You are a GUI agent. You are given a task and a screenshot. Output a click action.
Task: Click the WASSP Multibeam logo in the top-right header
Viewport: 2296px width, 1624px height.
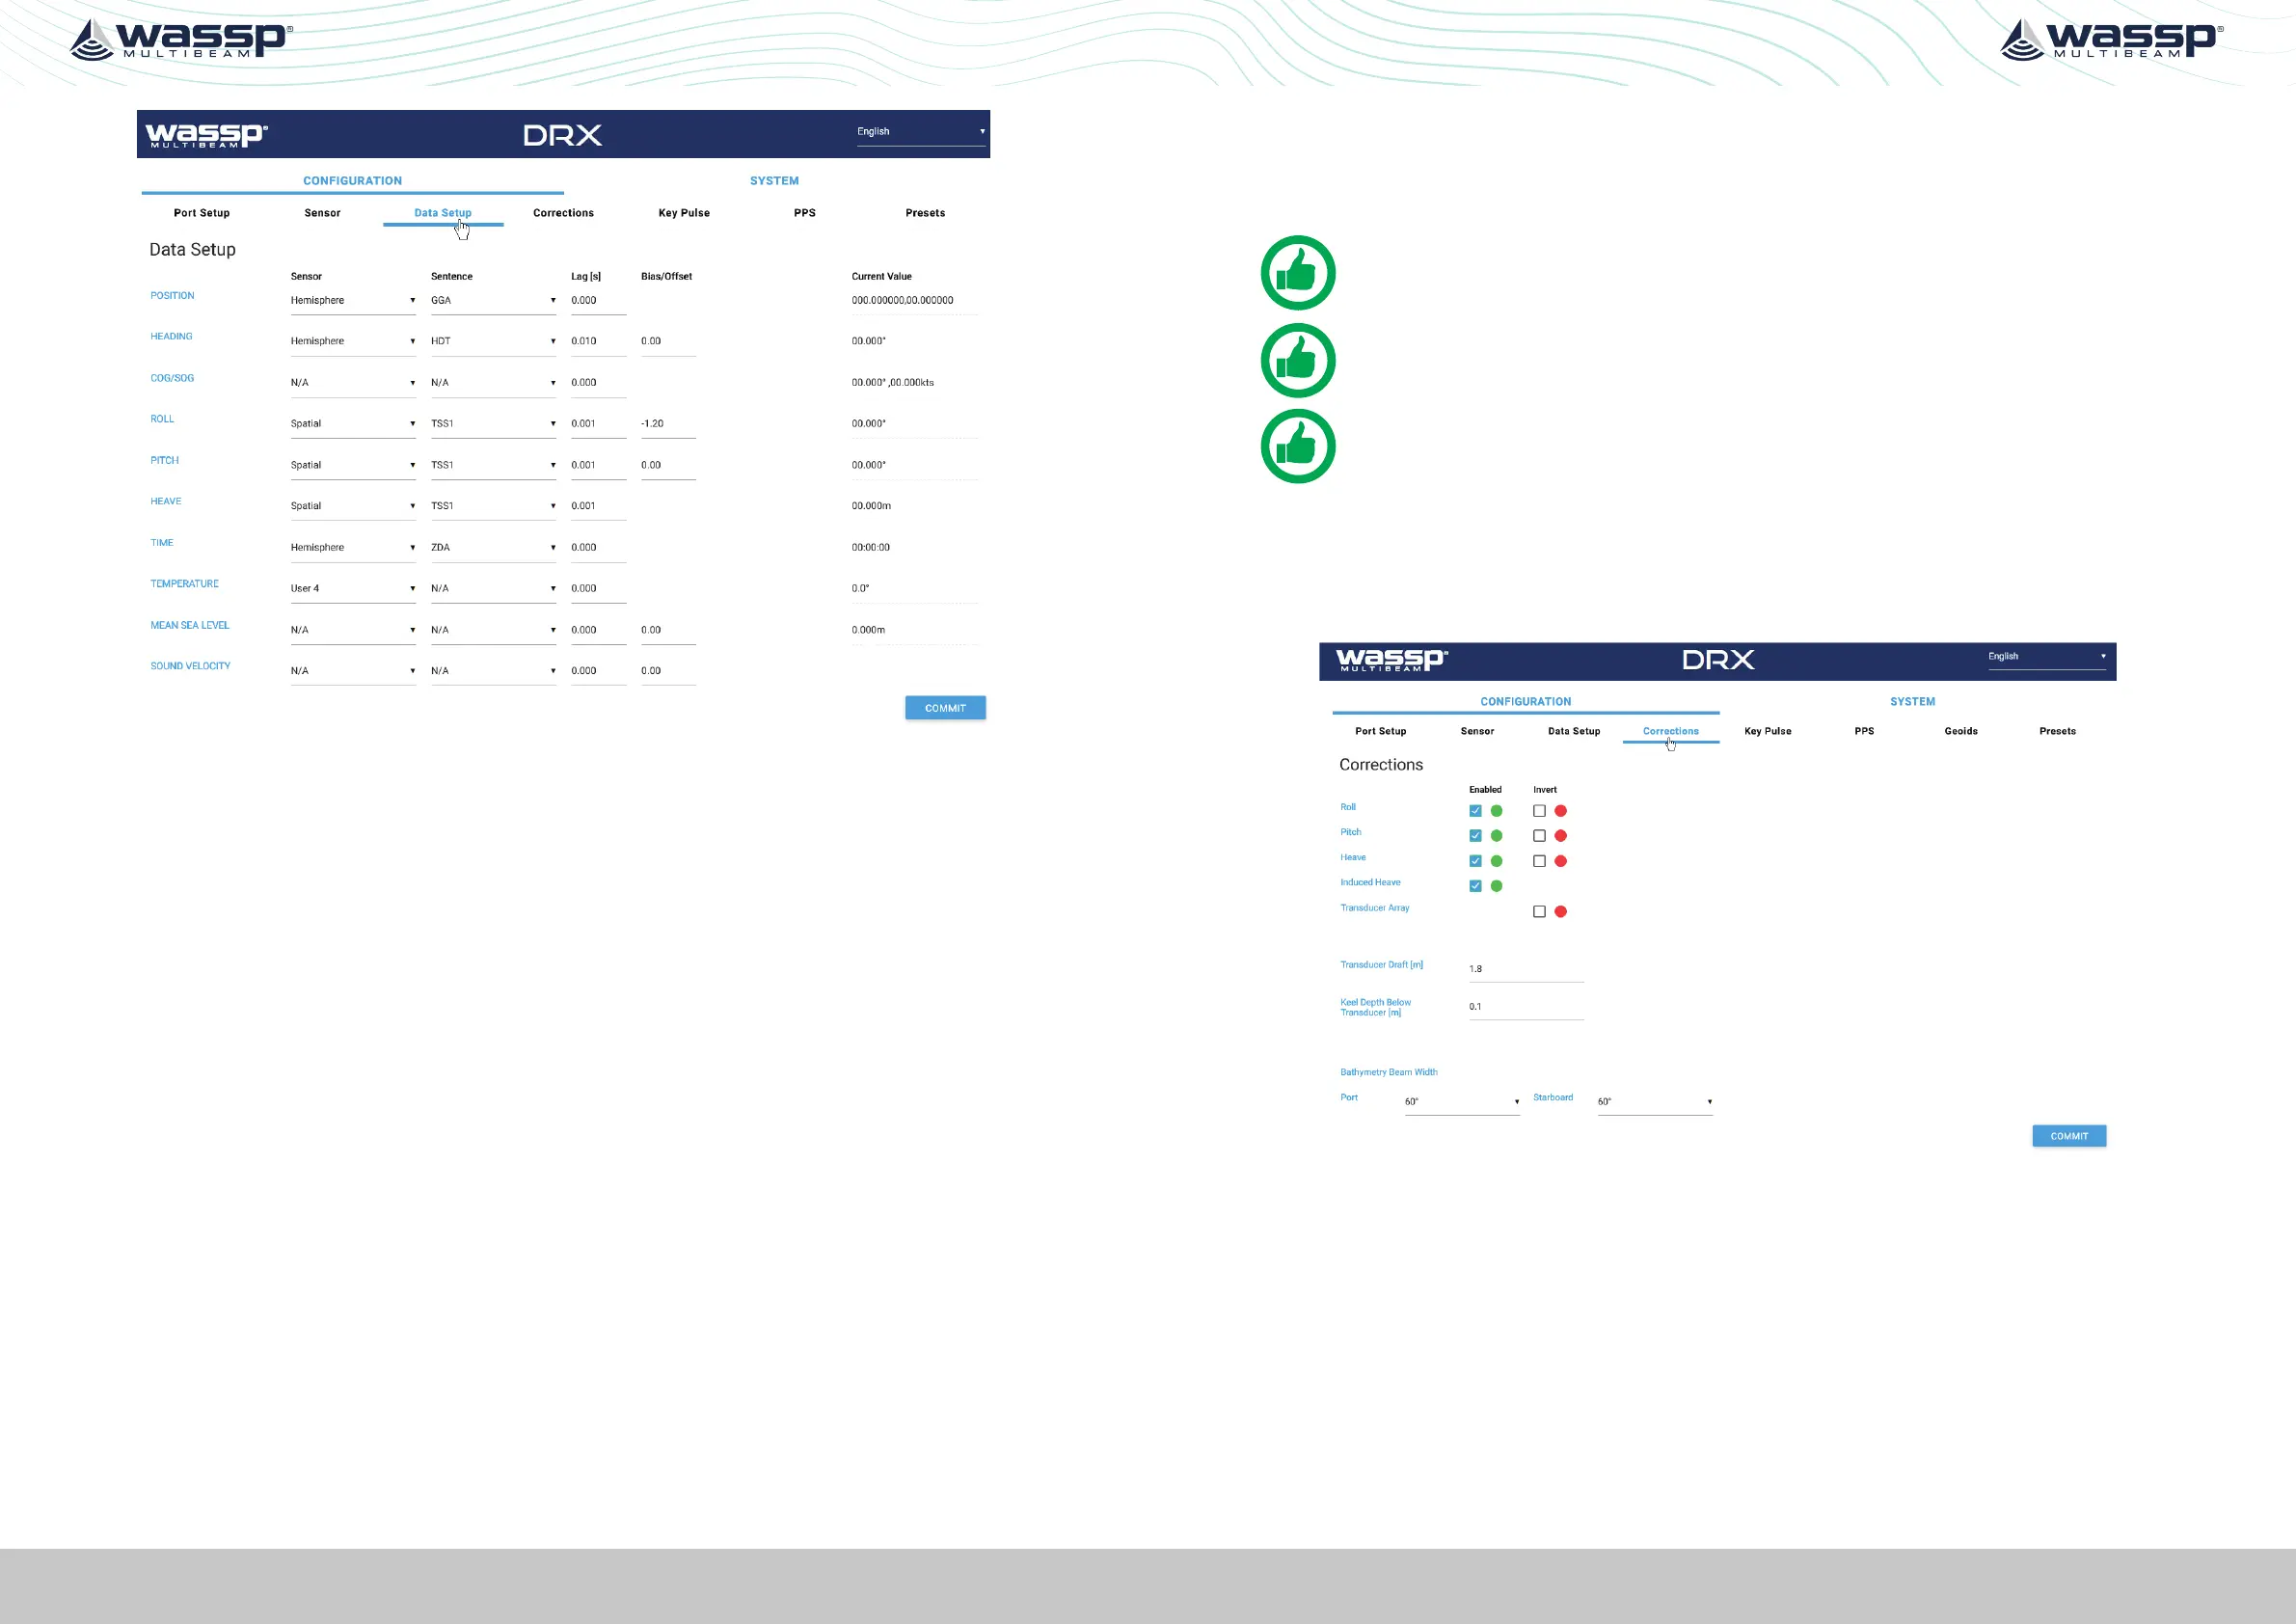[2111, 40]
